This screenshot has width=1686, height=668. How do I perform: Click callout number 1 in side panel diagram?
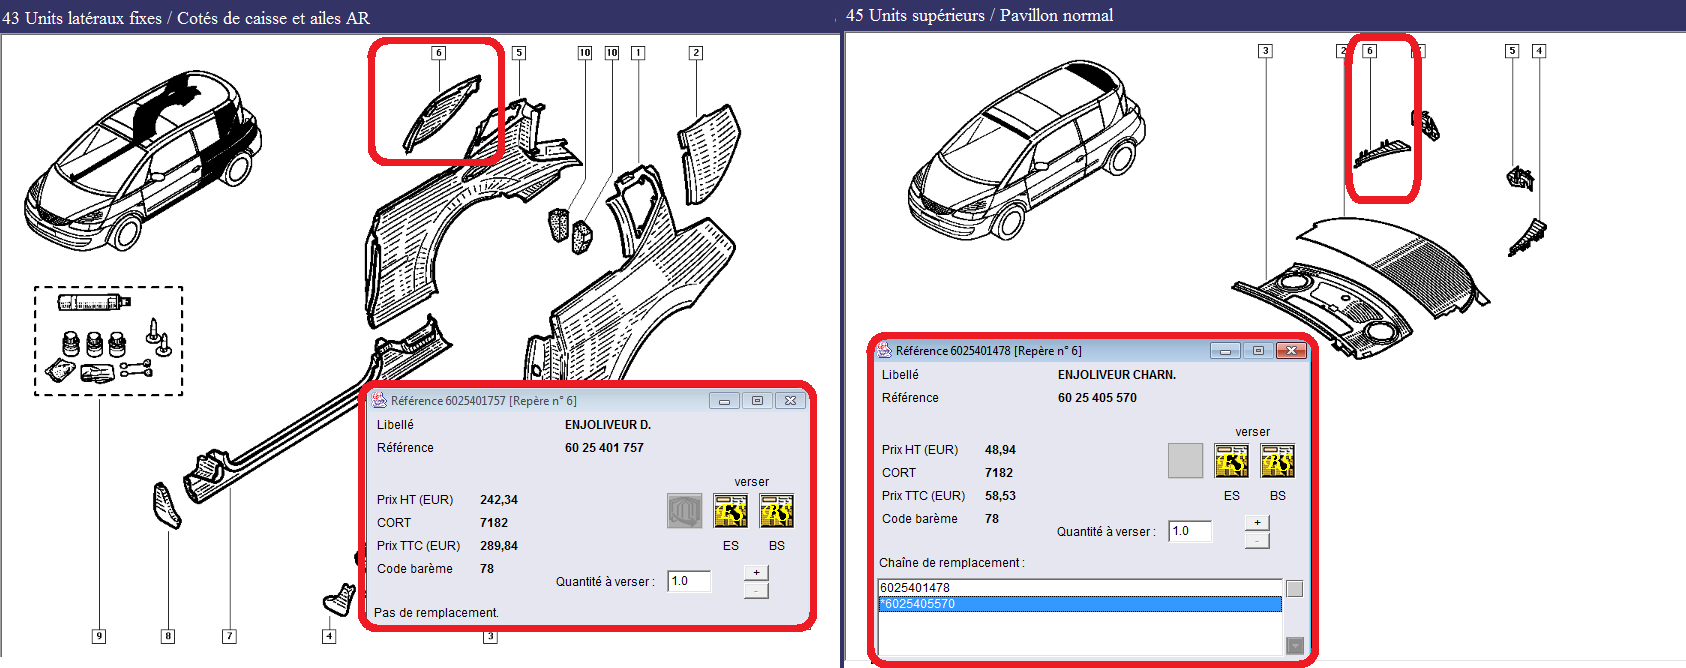[638, 53]
